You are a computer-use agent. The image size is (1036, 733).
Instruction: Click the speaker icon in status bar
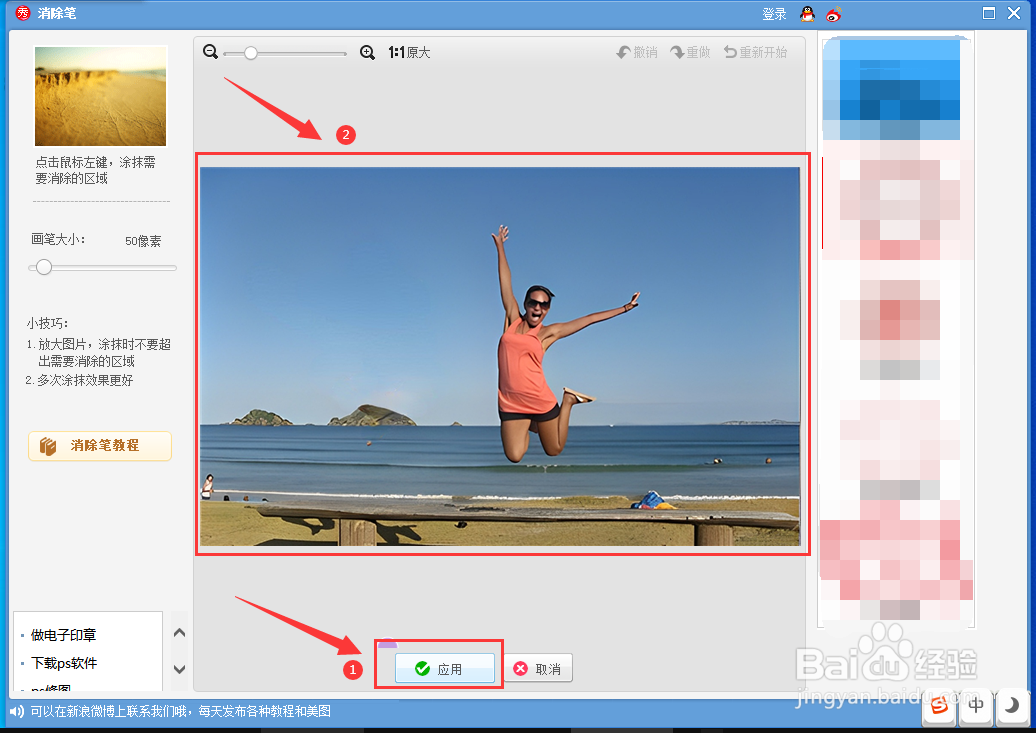click(17, 711)
